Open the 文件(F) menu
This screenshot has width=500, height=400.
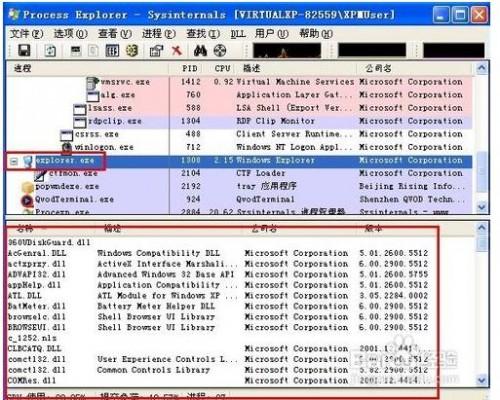pyautogui.click(x=27, y=34)
